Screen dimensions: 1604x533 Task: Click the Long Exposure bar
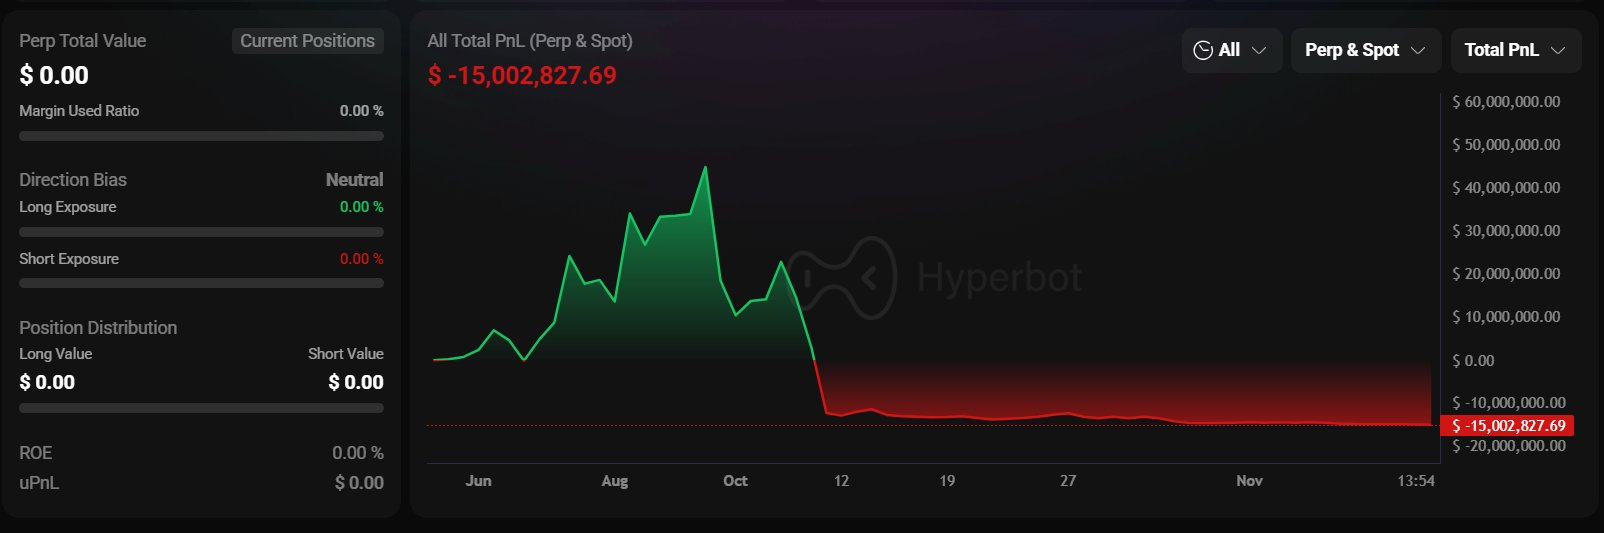(201, 232)
